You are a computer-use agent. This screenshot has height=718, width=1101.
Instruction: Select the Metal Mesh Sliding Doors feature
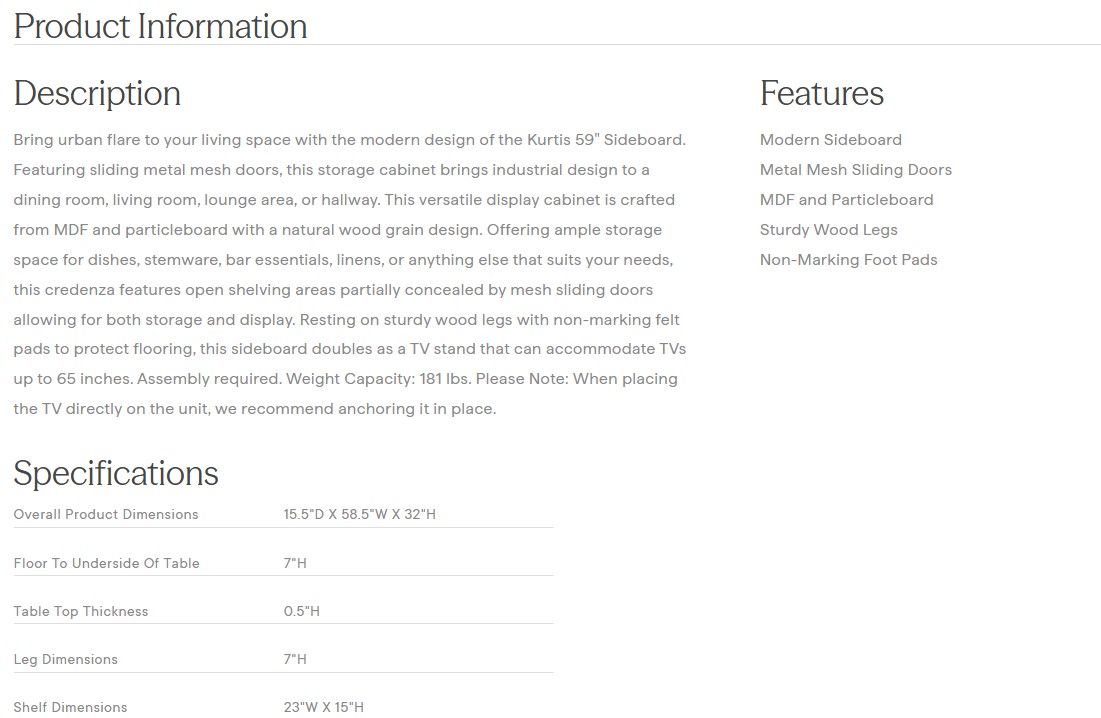(855, 170)
